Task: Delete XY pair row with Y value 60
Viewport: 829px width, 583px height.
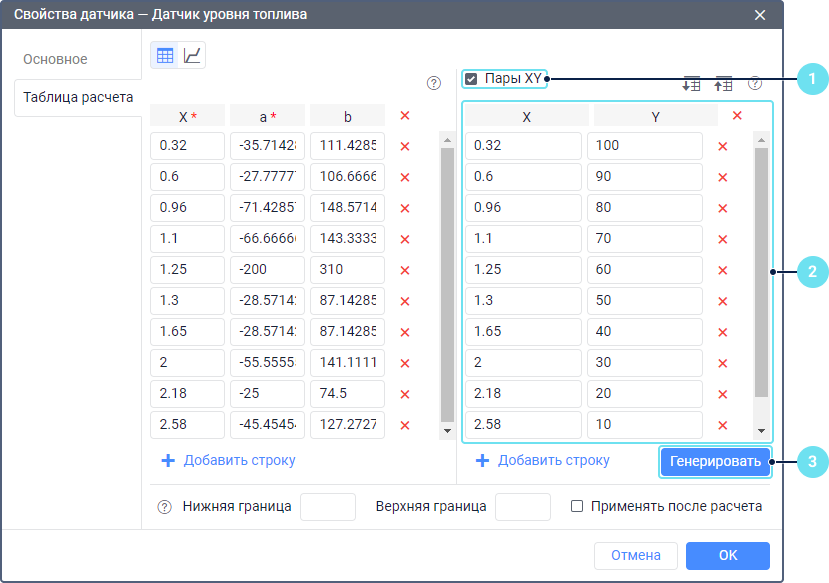Action: coord(722,270)
